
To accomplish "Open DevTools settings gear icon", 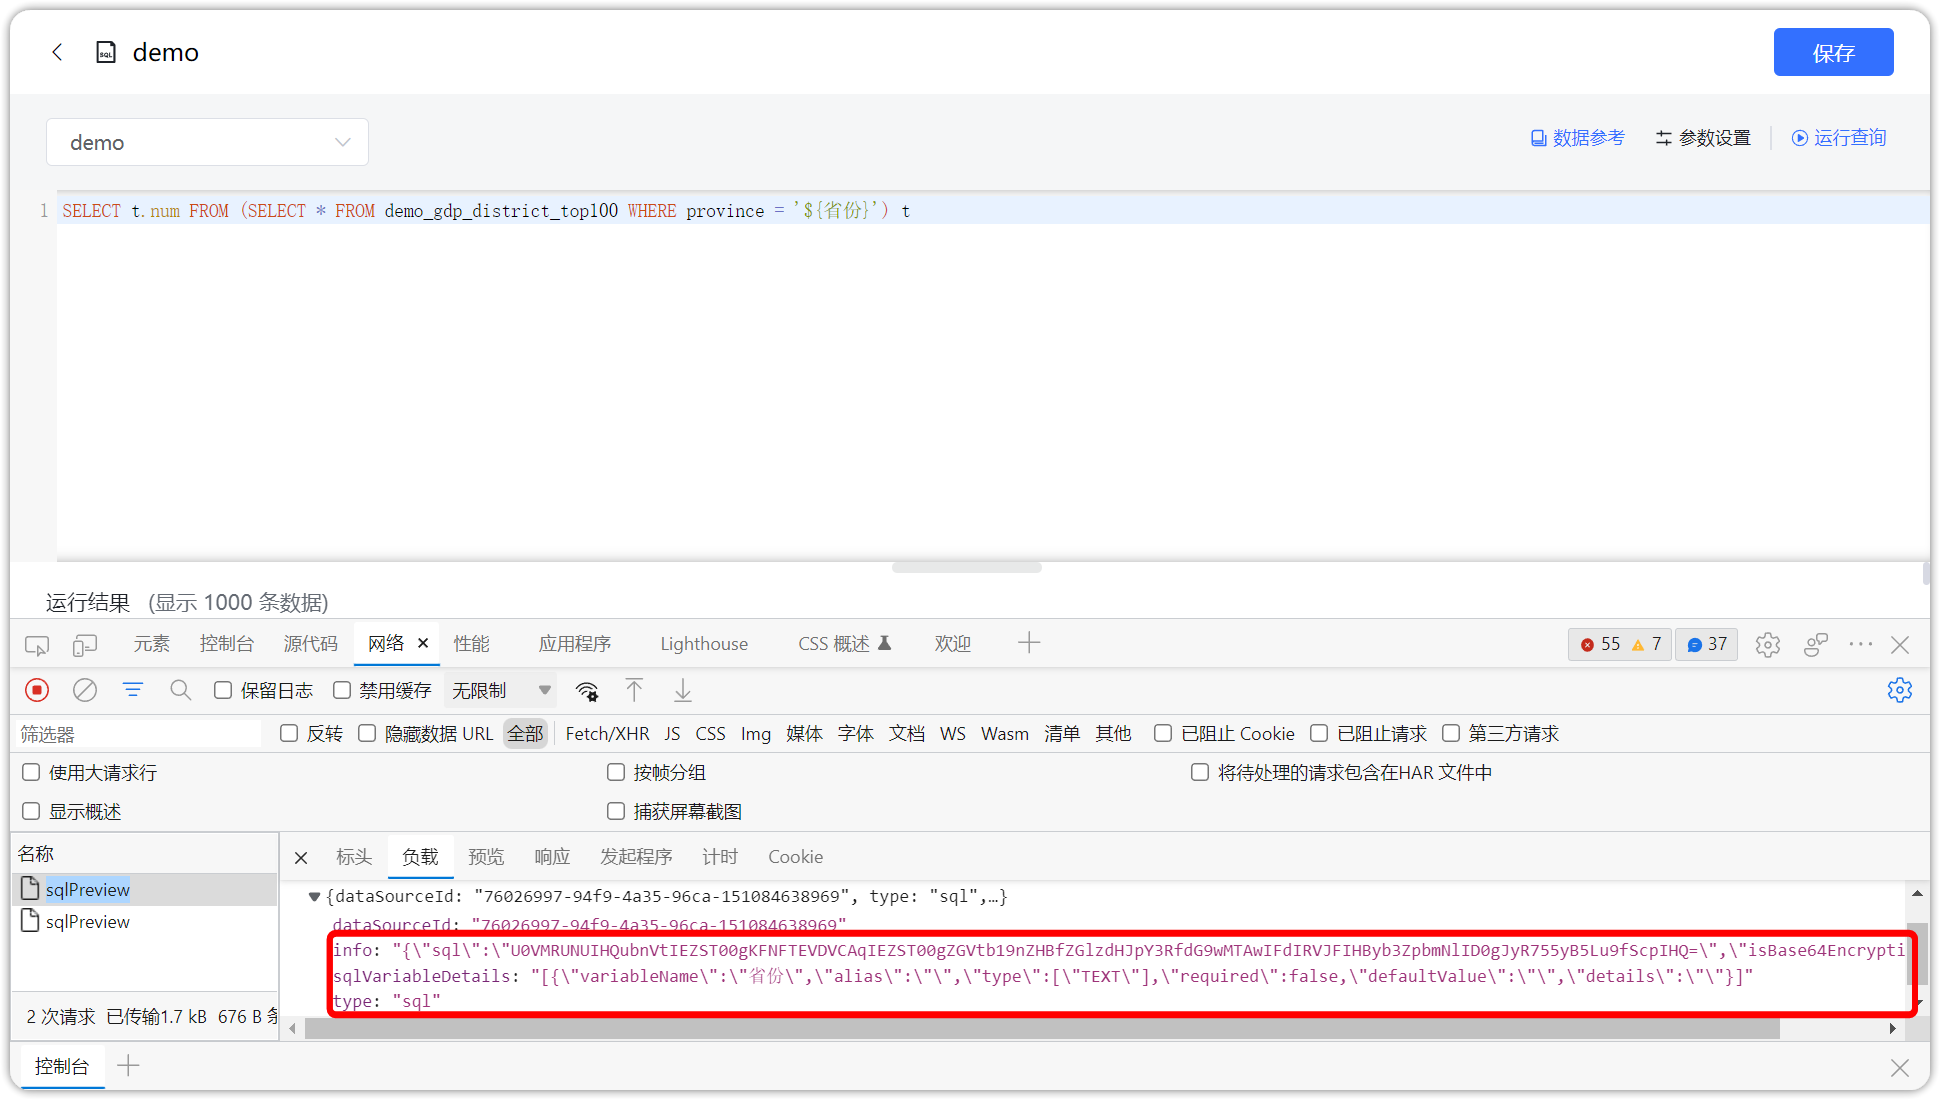I will click(1768, 645).
